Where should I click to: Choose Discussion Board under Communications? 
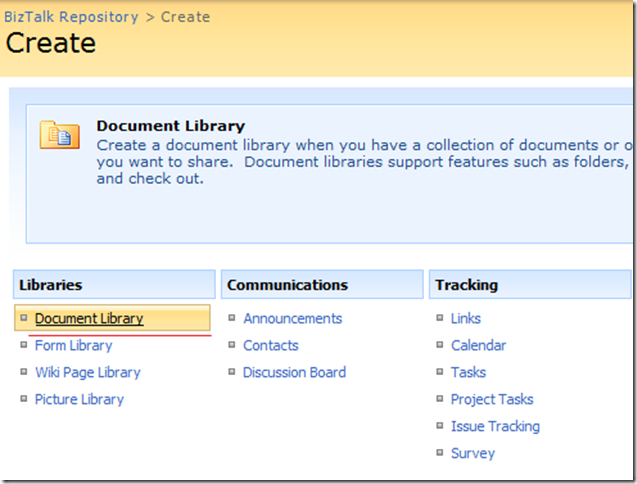[x=294, y=373]
